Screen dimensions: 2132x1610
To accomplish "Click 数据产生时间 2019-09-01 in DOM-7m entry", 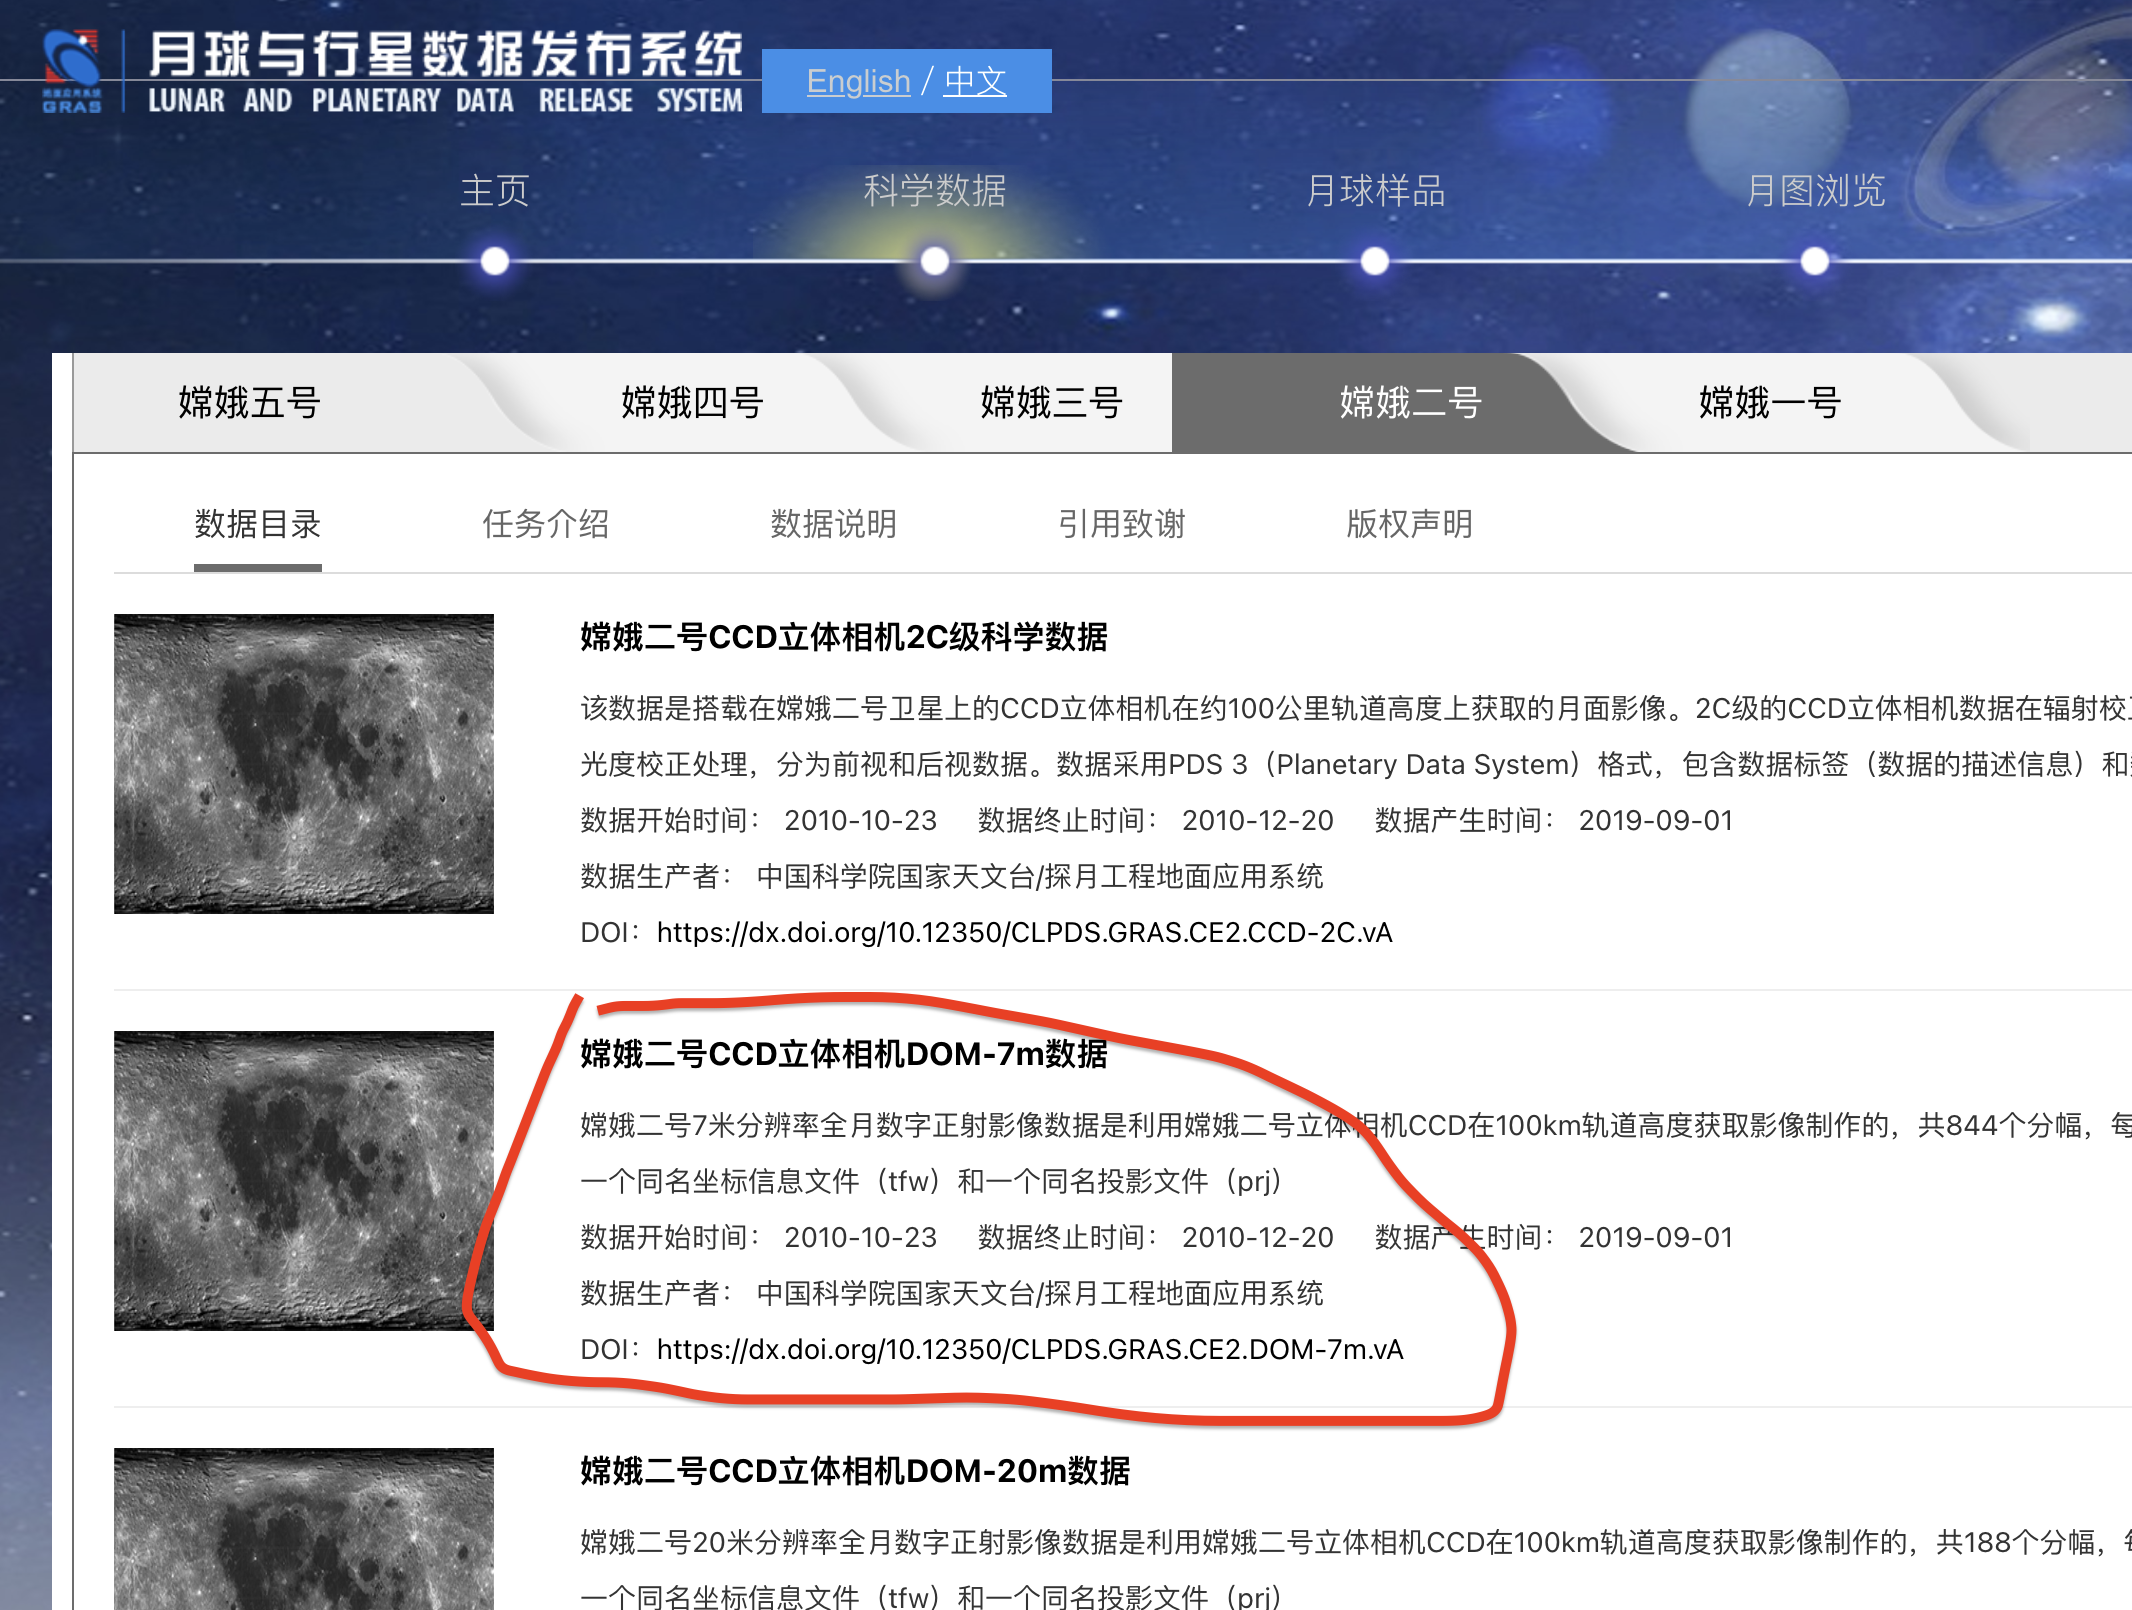I will point(1553,1237).
